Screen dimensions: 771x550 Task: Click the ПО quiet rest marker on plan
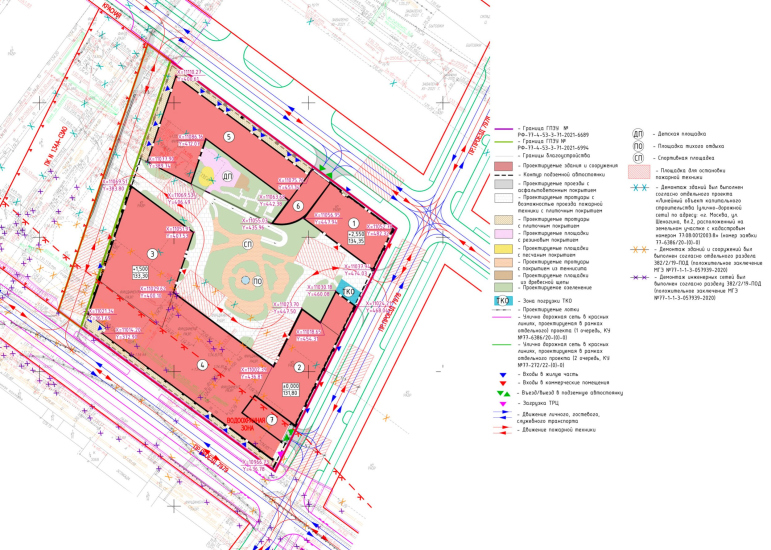(x=257, y=283)
